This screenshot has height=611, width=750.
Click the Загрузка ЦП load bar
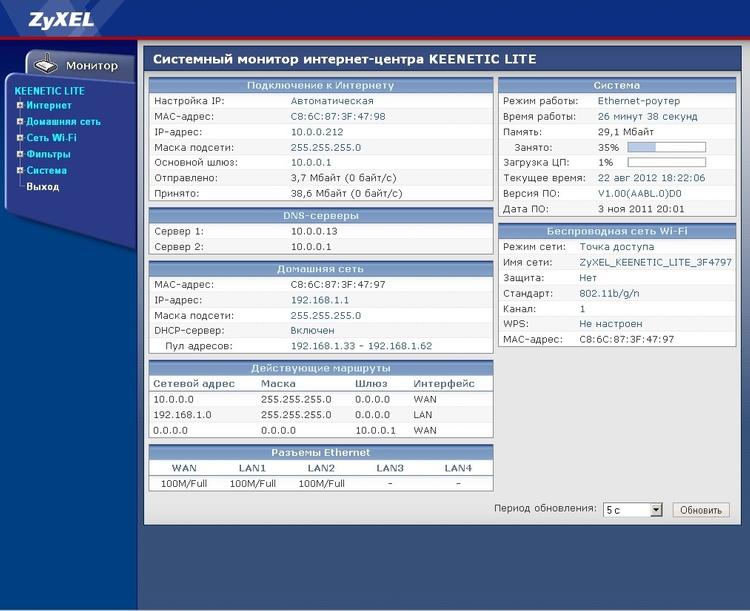[666, 162]
